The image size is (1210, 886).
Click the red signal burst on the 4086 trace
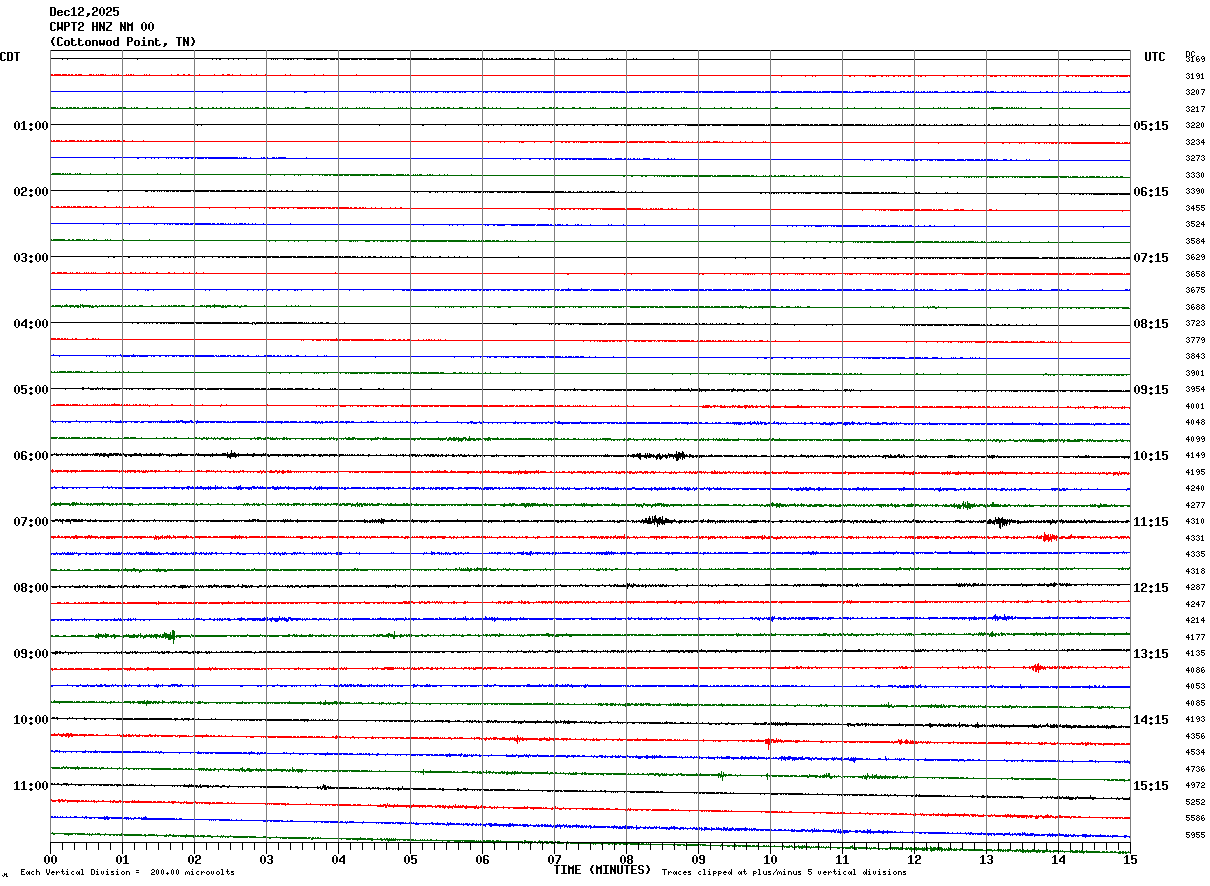tap(1037, 667)
